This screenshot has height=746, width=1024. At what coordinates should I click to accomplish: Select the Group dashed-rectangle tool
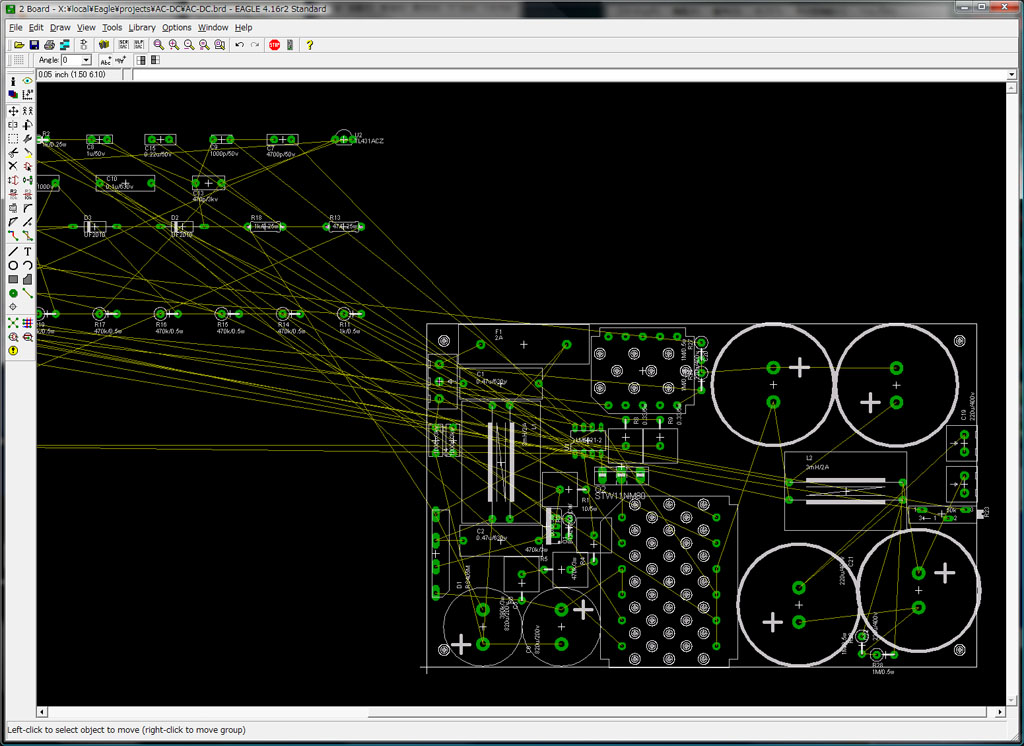point(12,138)
